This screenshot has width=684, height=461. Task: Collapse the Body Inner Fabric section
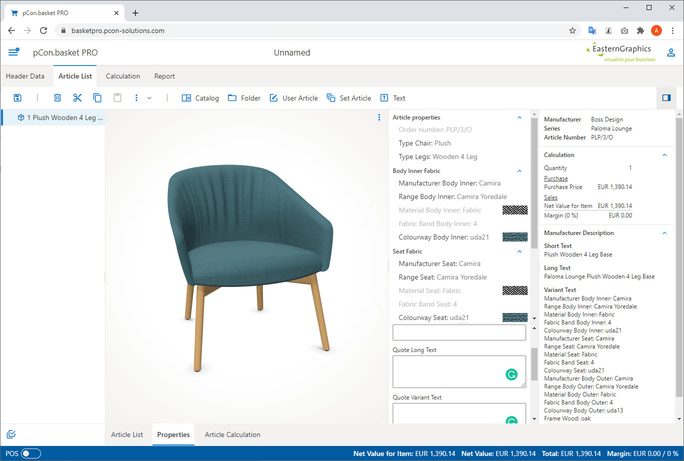coord(519,171)
